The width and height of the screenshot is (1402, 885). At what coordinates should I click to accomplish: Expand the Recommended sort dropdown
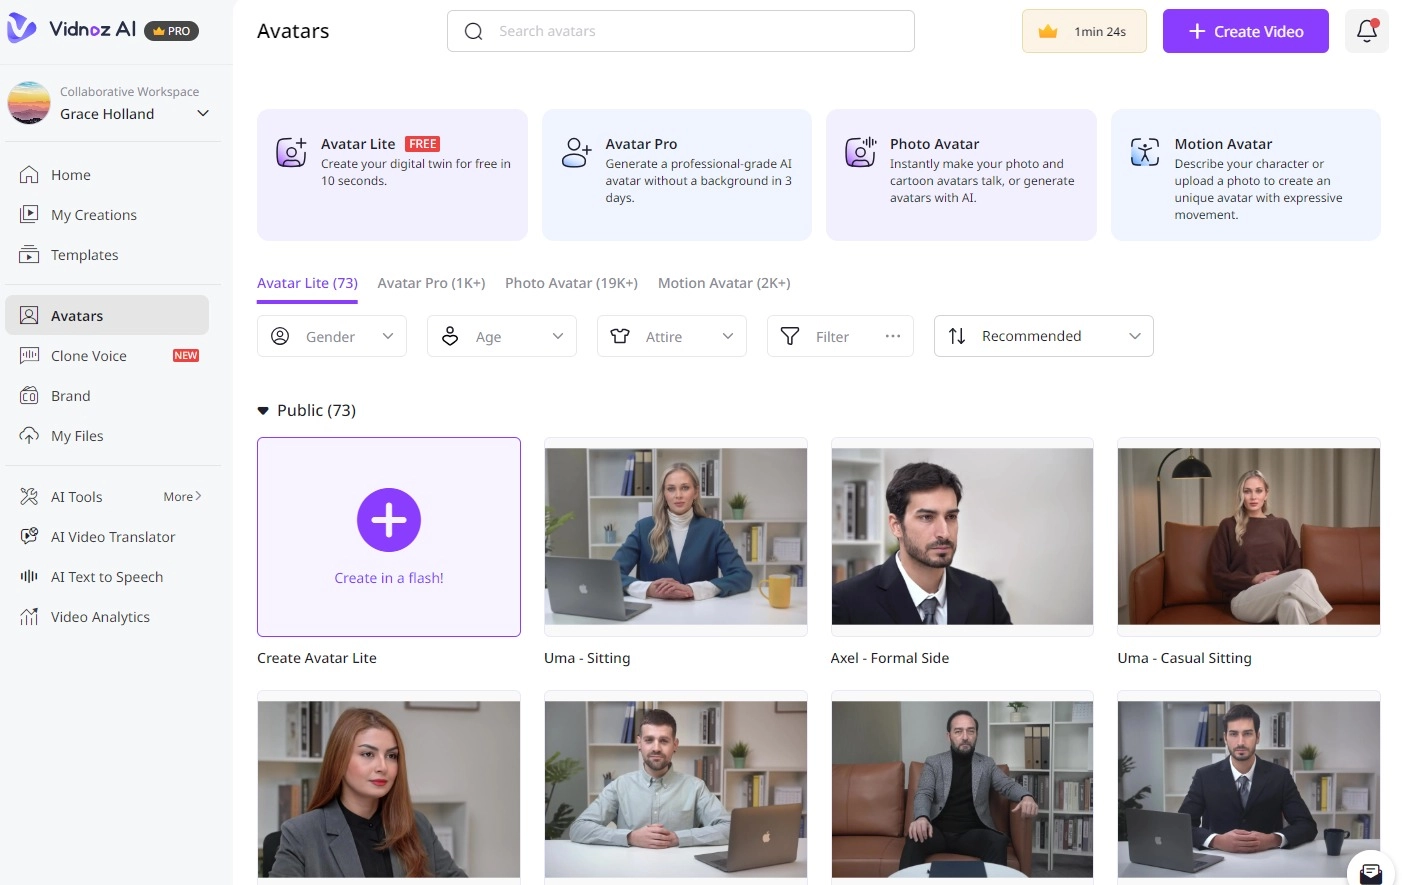click(1043, 336)
